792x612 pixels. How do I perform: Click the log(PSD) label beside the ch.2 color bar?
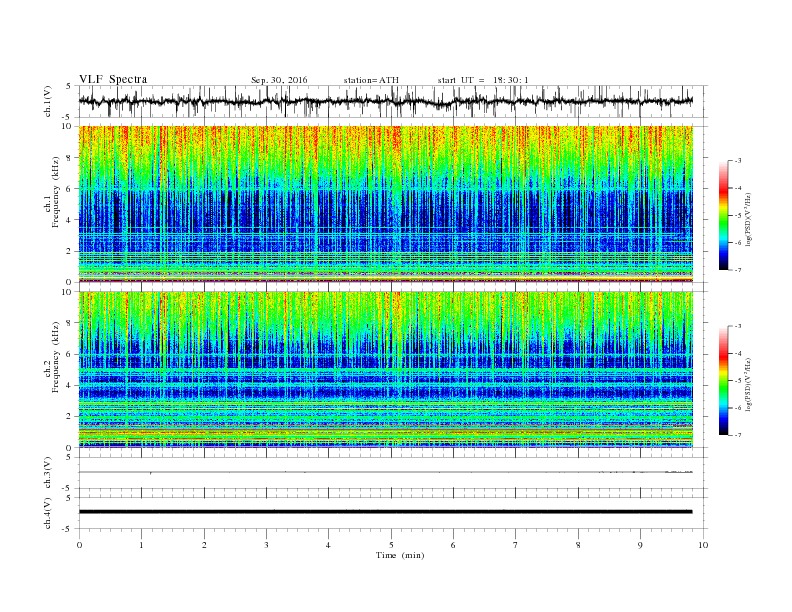tap(748, 385)
